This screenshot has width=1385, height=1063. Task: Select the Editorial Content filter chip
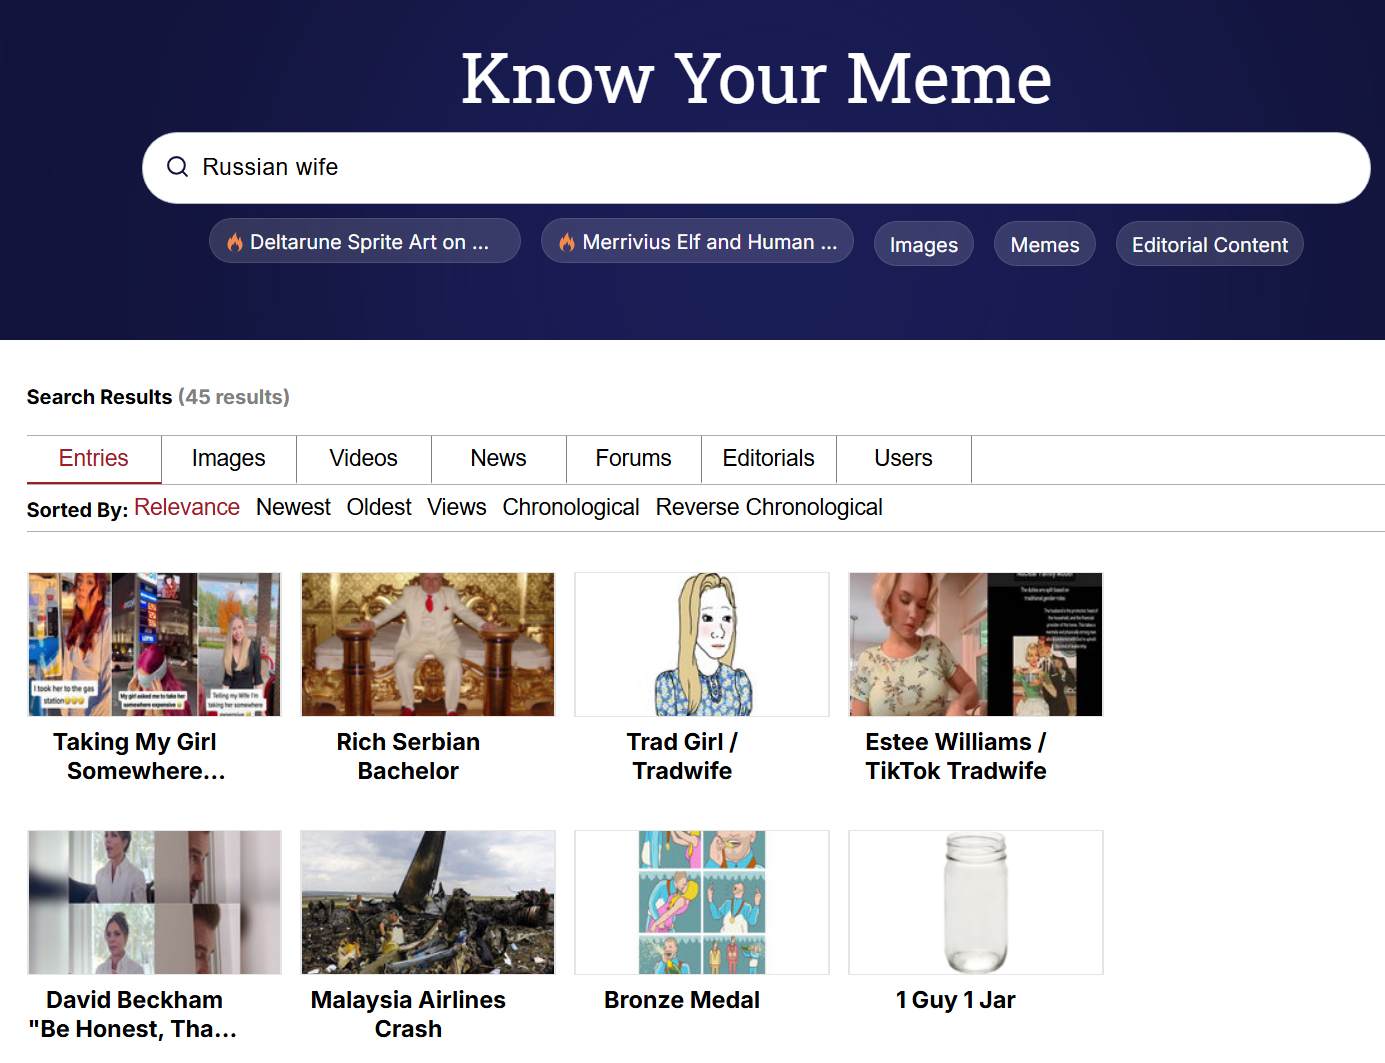pos(1210,244)
